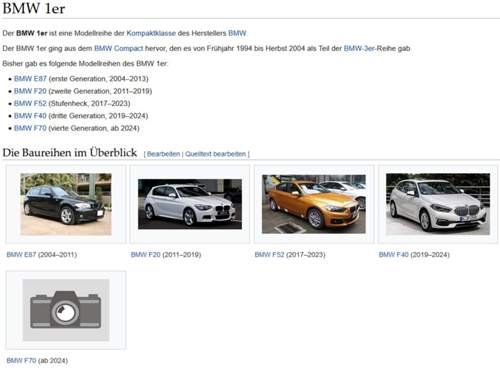Viewport: 500px width, 370px height.
Task: Open BMW F70 caption link under placeholder
Action: coord(21,361)
